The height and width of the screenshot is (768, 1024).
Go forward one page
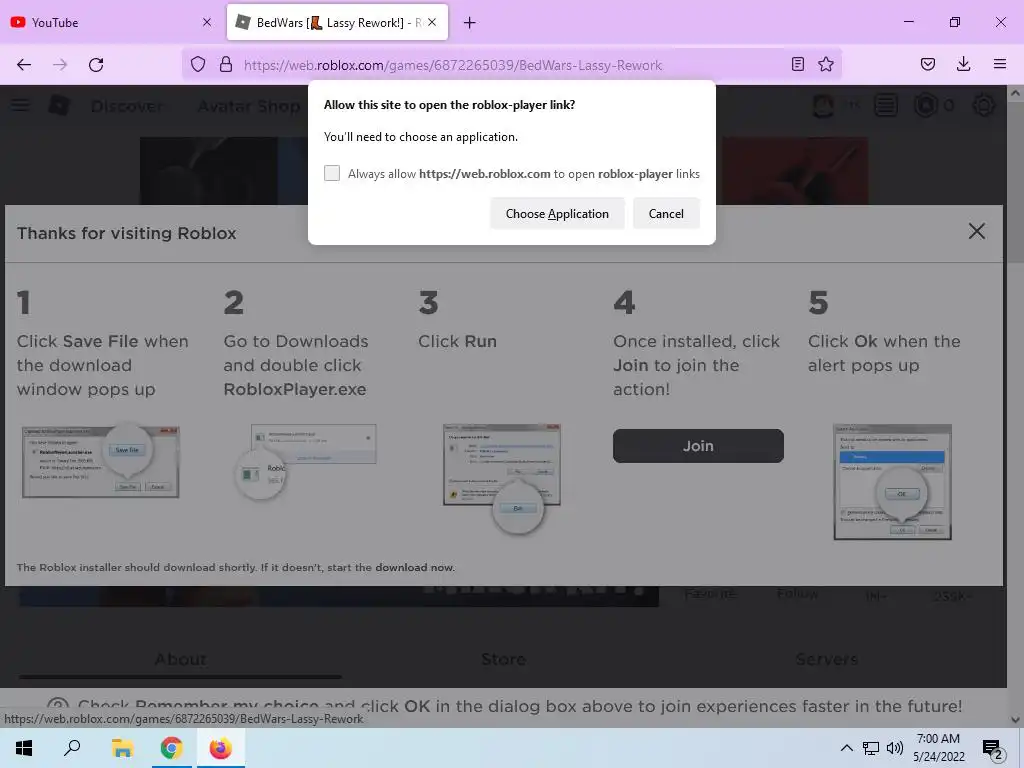pyautogui.click(x=60, y=64)
